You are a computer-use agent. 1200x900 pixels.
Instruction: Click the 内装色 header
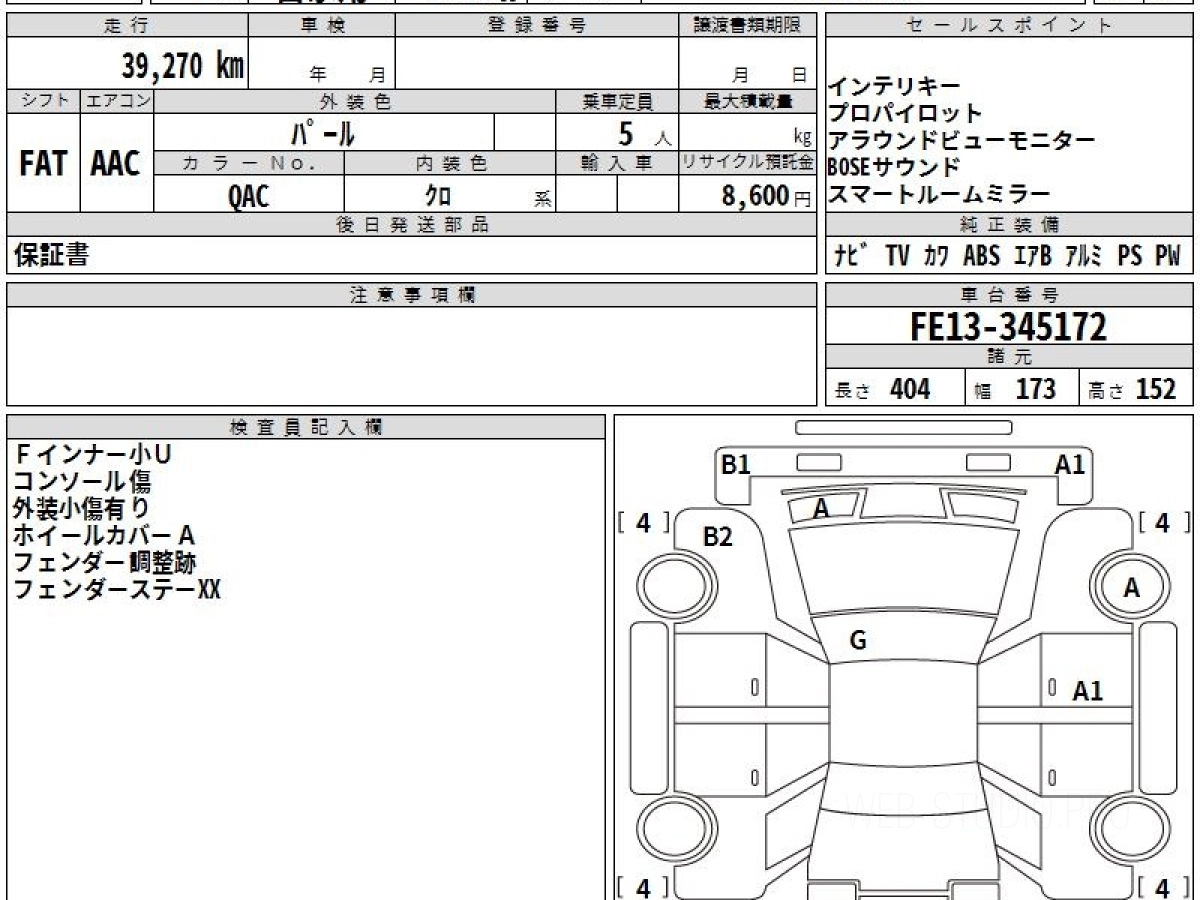(450, 163)
